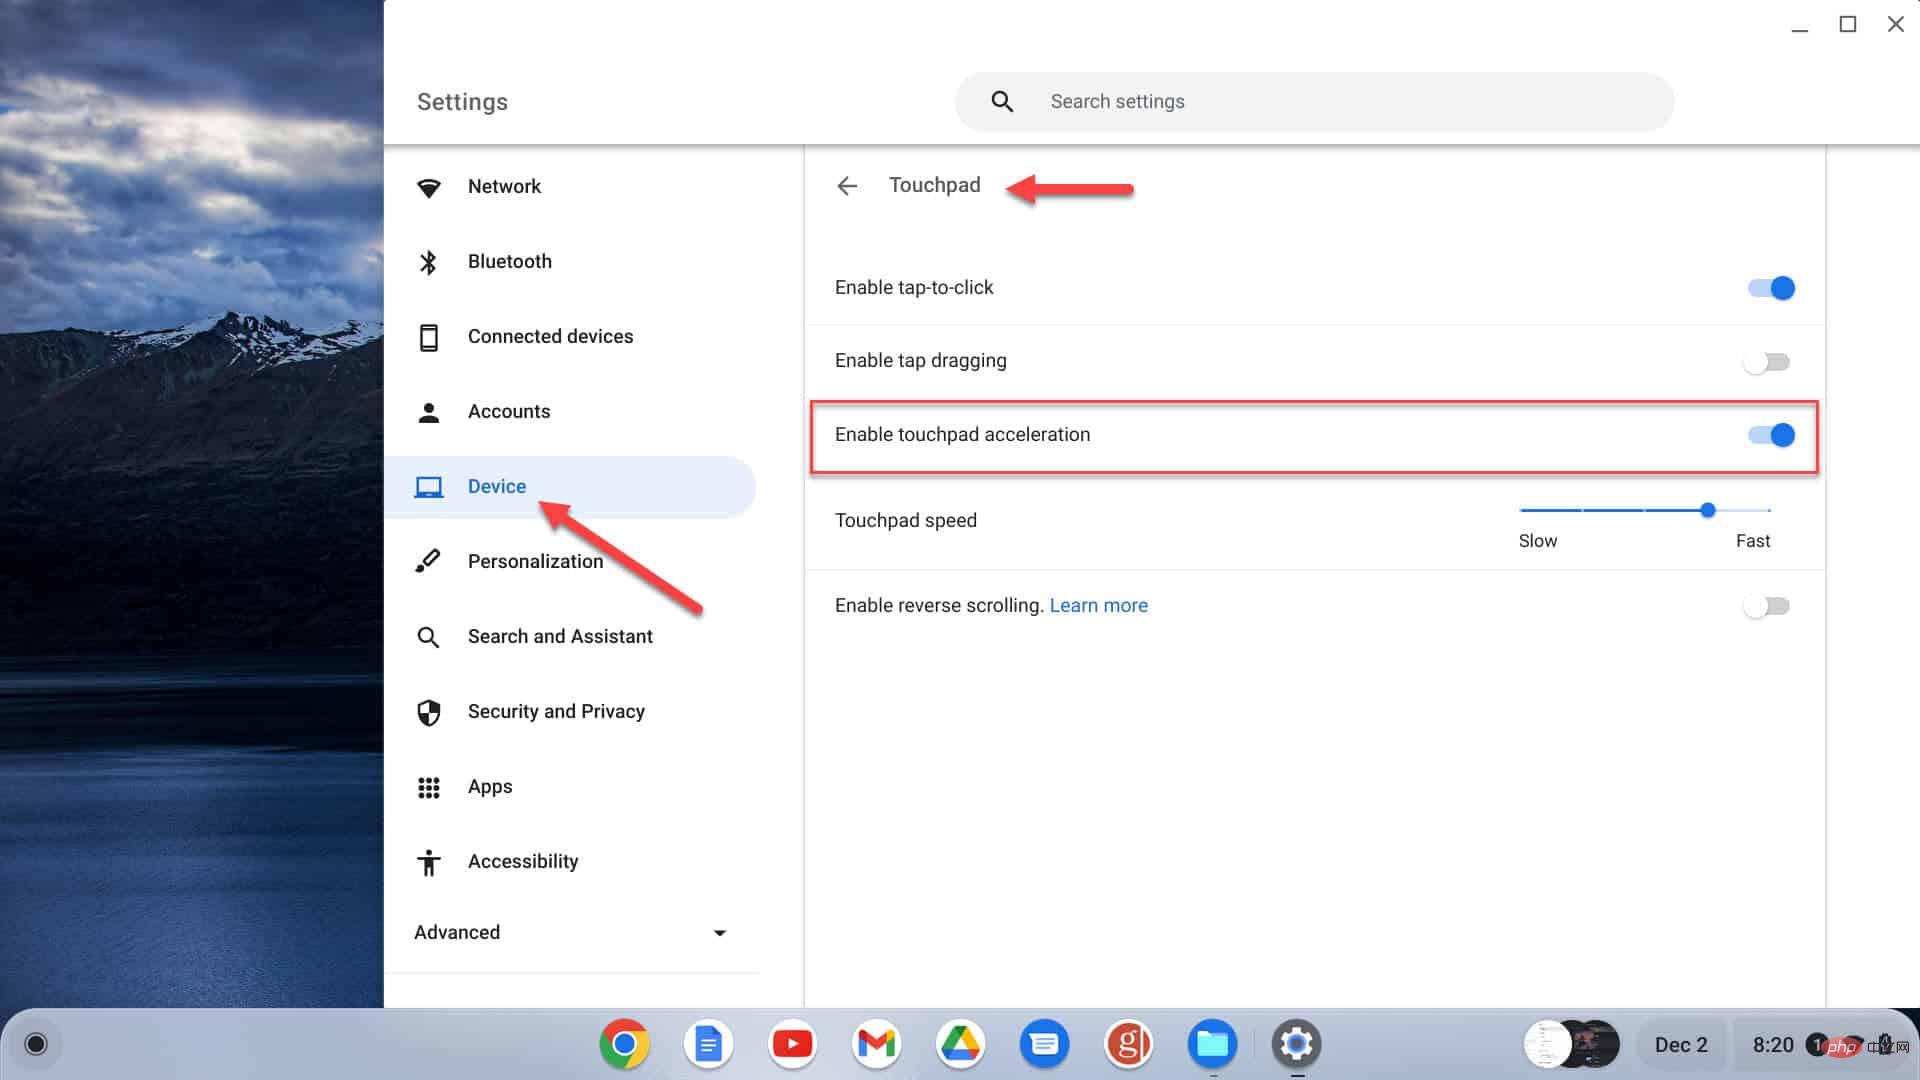The width and height of the screenshot is (1920, 1080).
Task: Select Device from settings sidebar
Action: point(497,485)
